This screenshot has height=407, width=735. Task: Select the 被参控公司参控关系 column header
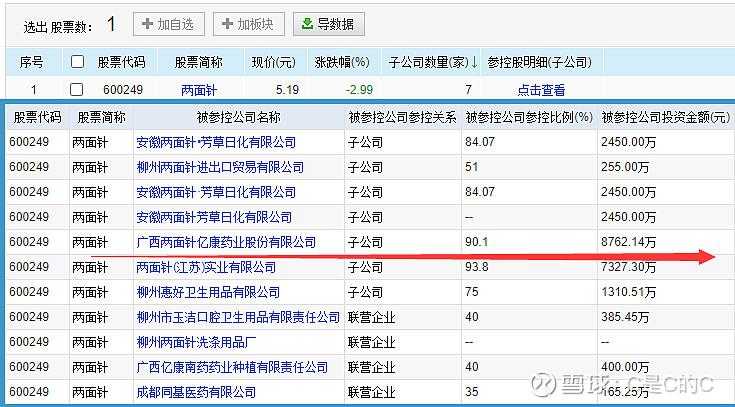point(402,117)
